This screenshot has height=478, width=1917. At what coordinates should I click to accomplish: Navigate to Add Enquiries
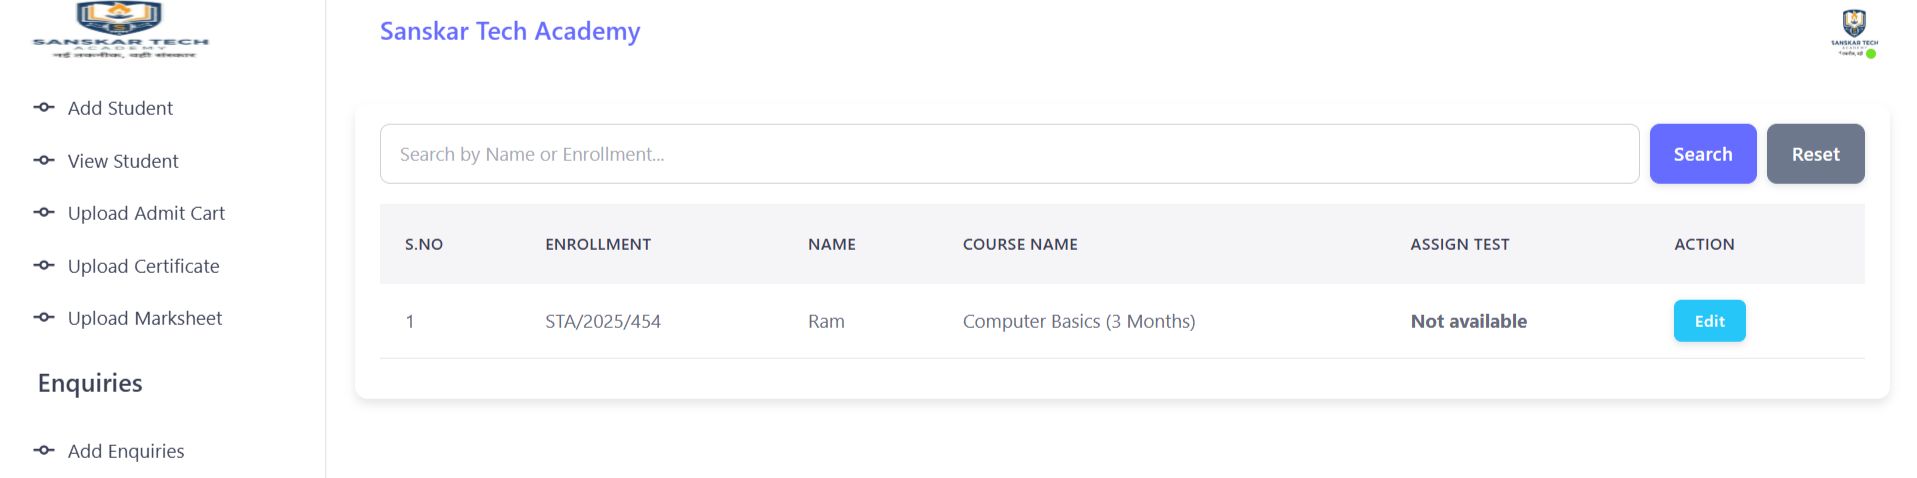click(126, 451)
